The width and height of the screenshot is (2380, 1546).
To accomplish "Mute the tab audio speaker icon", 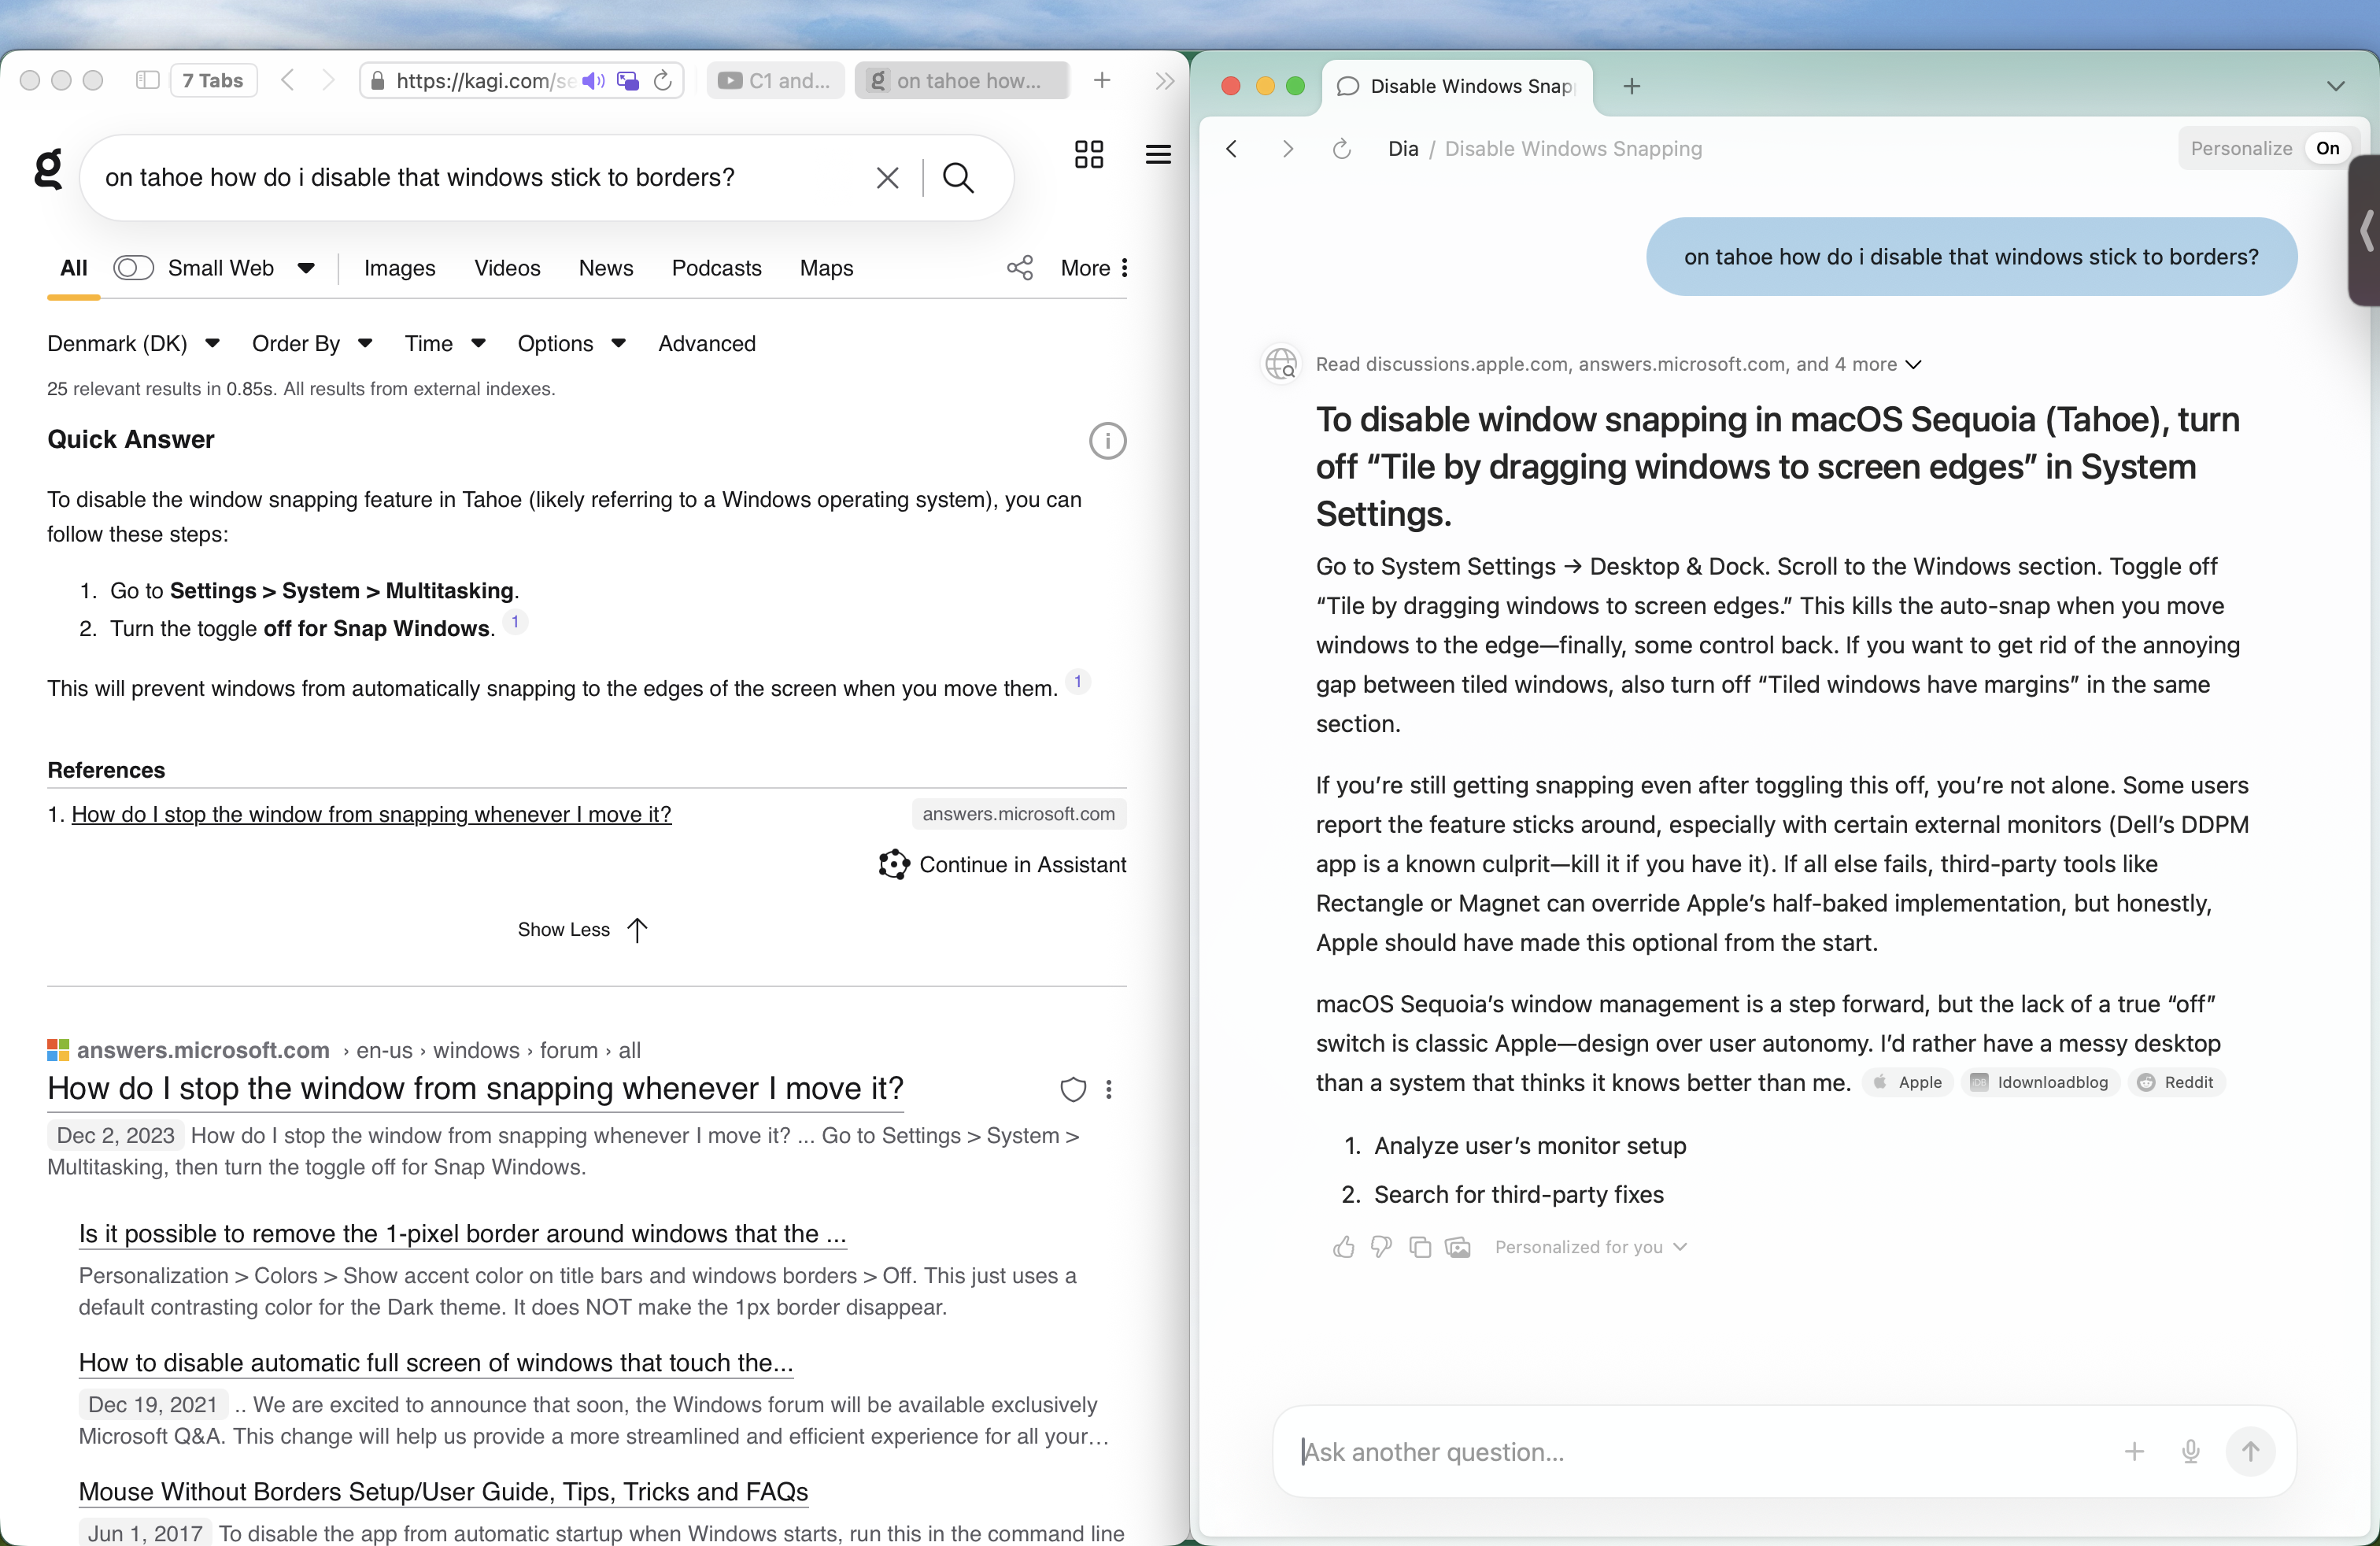I will click(x=593, y=81).
